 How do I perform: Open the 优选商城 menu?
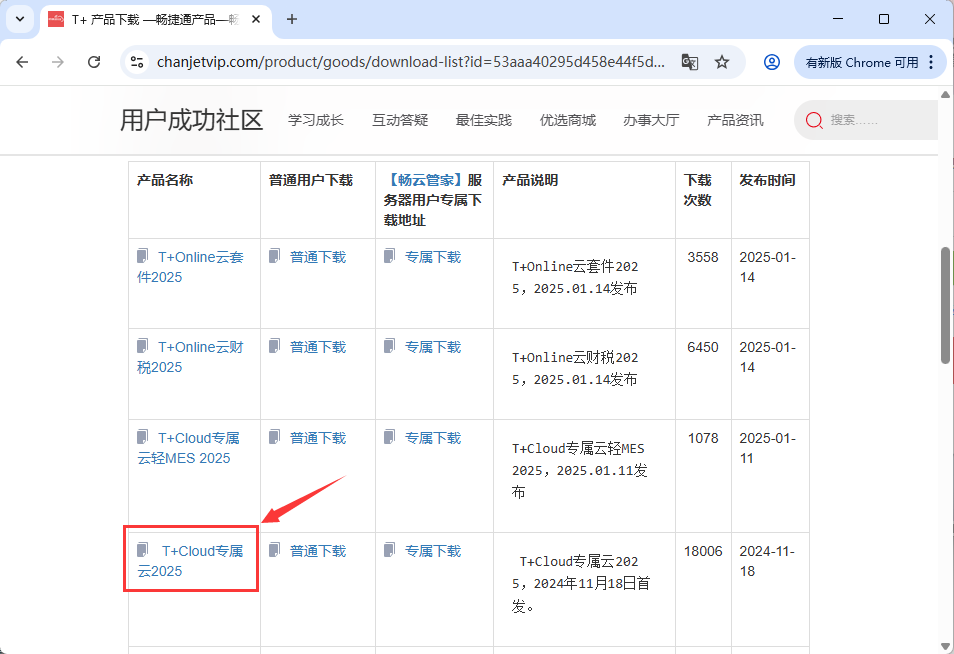click(568, 120)
